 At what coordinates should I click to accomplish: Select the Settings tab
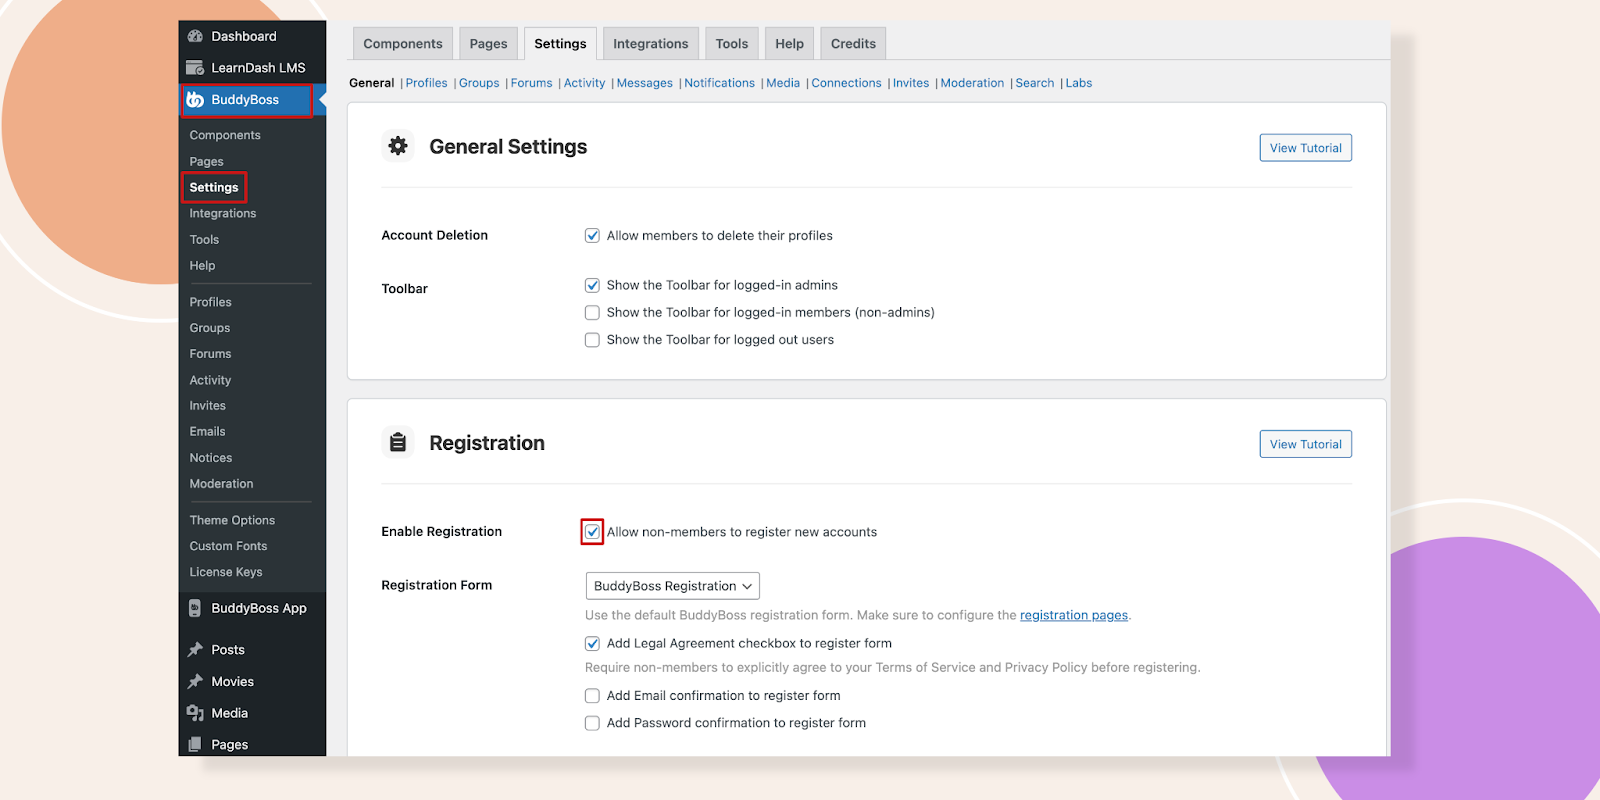pyautogui.click(x=560, y=44)
